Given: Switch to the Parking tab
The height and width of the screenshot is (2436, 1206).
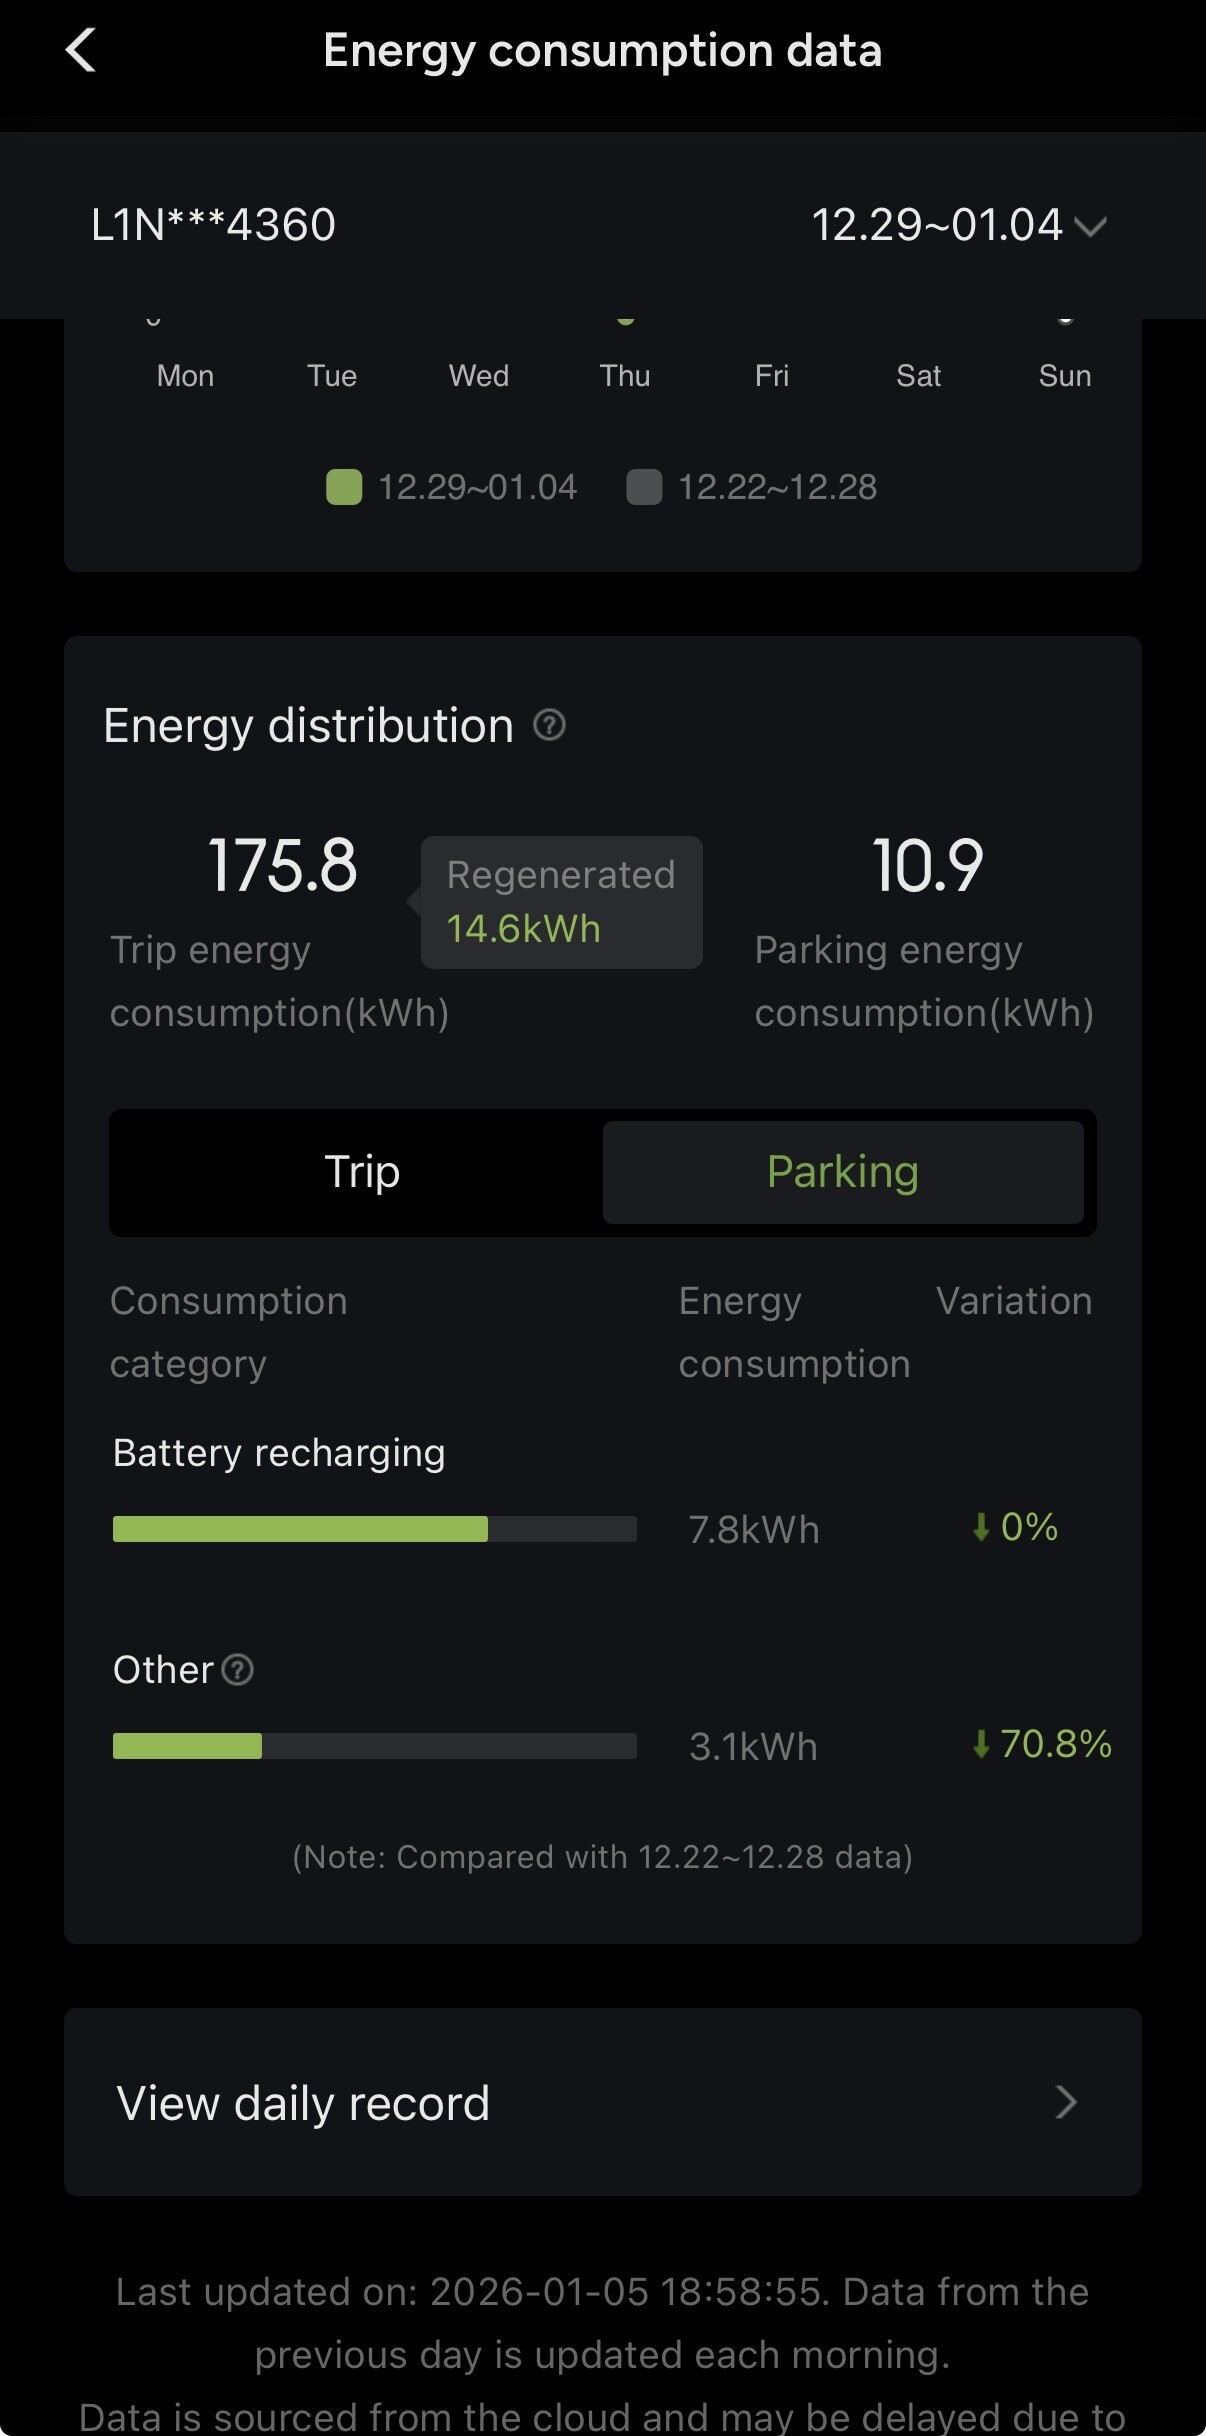Looking at the screenshot, I should 842,1172.
